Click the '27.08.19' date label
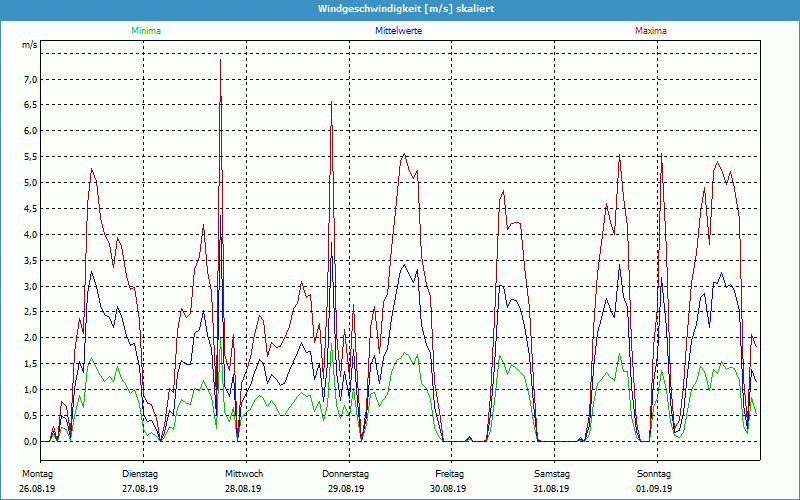Viewport: 800px width, 500px height. (140, 489)
